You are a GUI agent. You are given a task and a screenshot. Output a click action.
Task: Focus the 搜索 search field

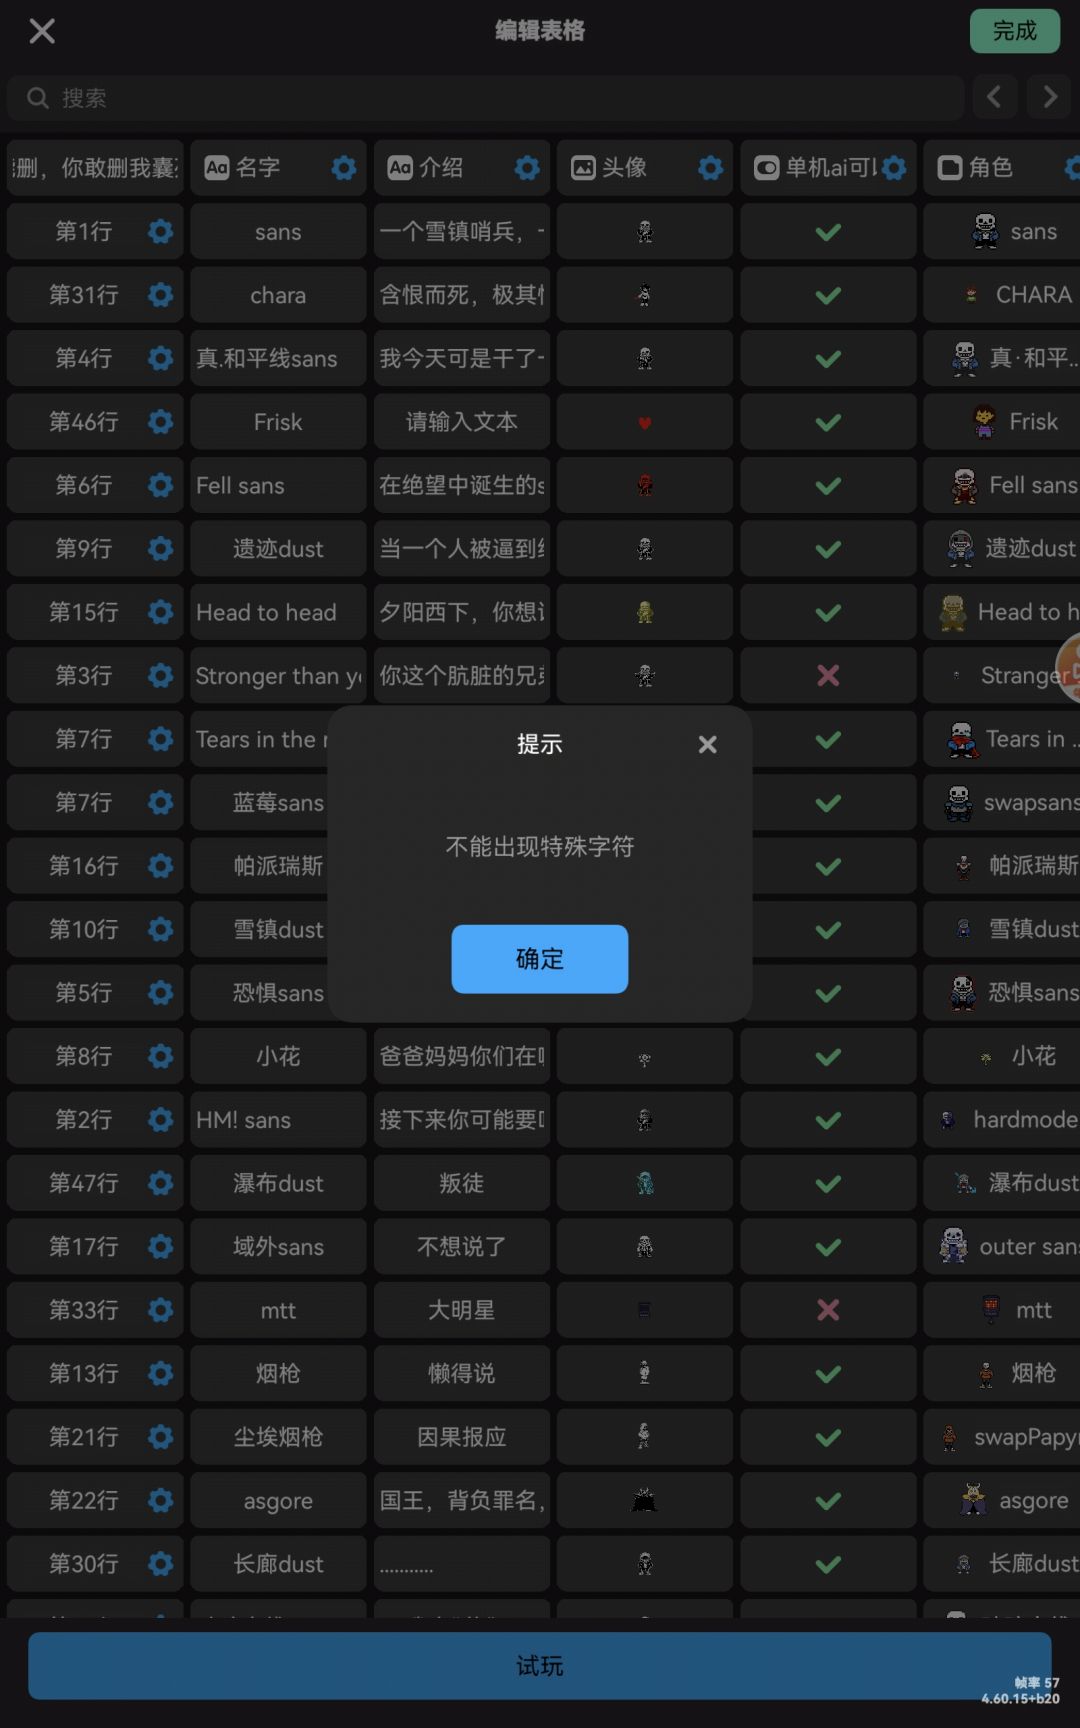click(x=486, y=98)
